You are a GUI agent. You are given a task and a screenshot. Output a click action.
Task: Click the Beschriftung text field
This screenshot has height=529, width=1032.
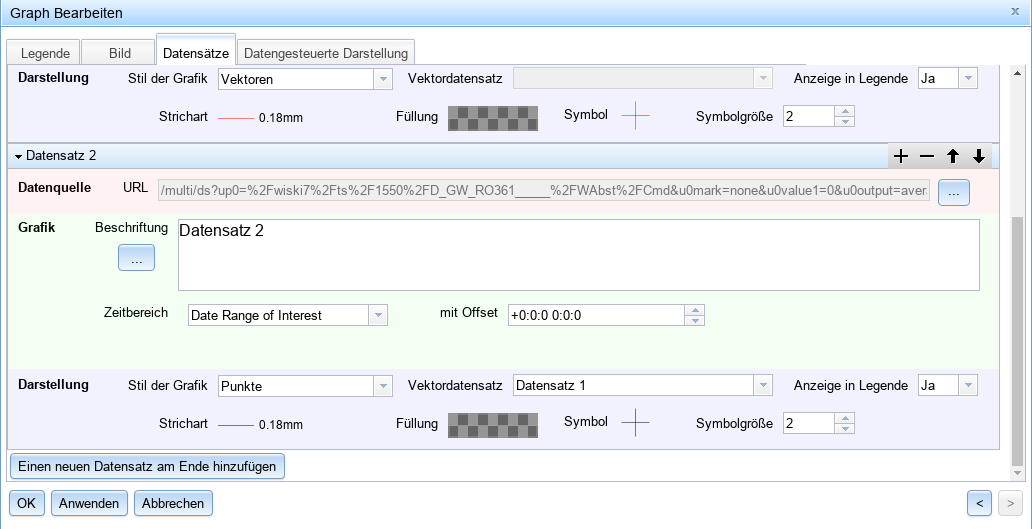coord(578,255)
